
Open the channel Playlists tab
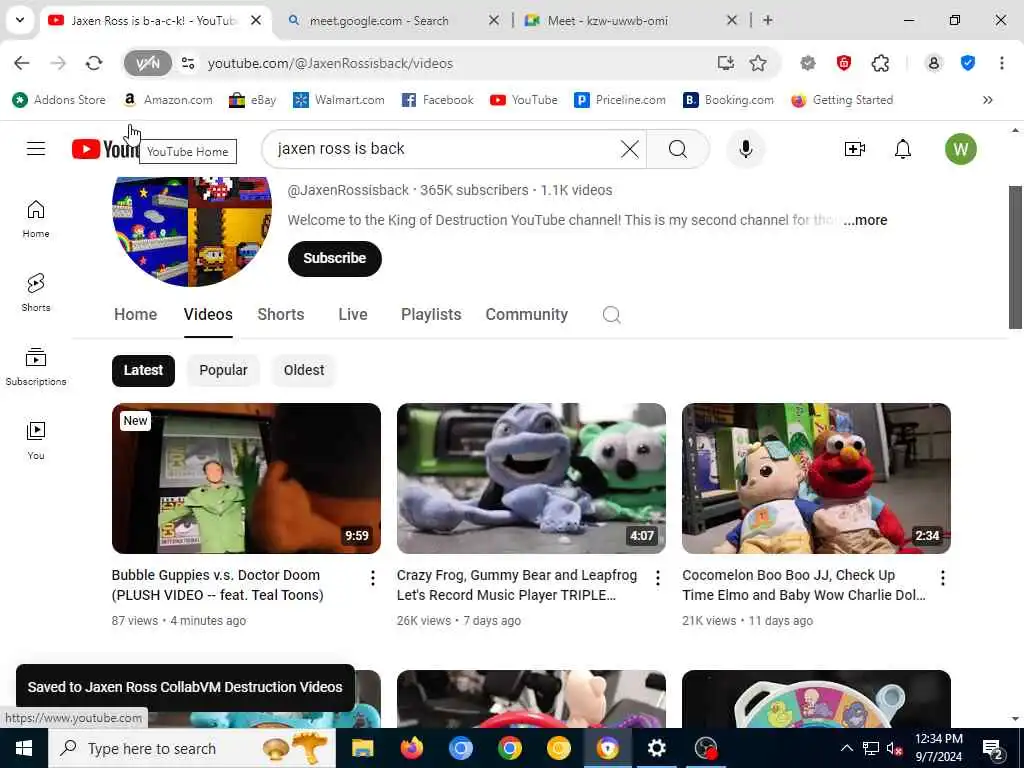(x=431, y=315)
